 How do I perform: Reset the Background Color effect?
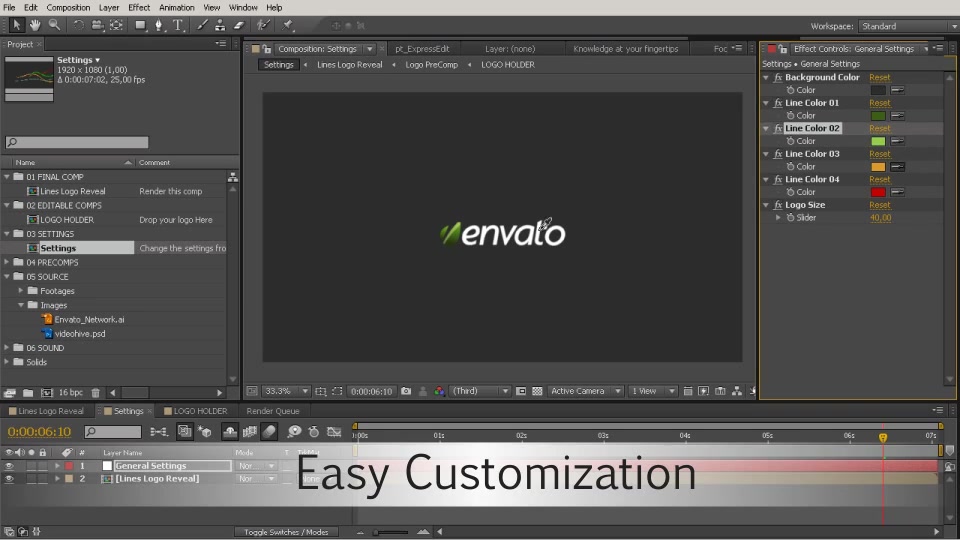click(880, 78)
